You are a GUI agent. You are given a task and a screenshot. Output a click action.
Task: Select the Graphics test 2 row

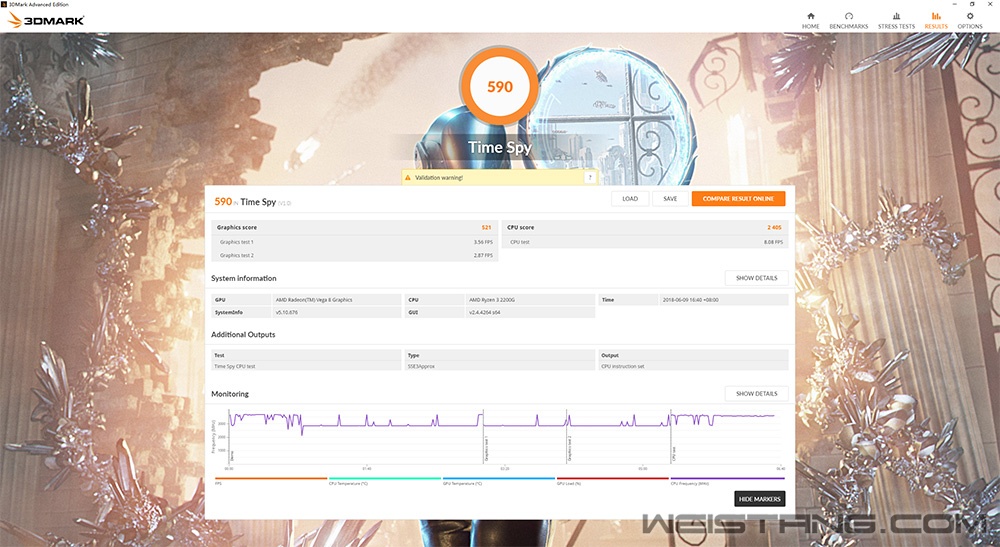(355, 255)
